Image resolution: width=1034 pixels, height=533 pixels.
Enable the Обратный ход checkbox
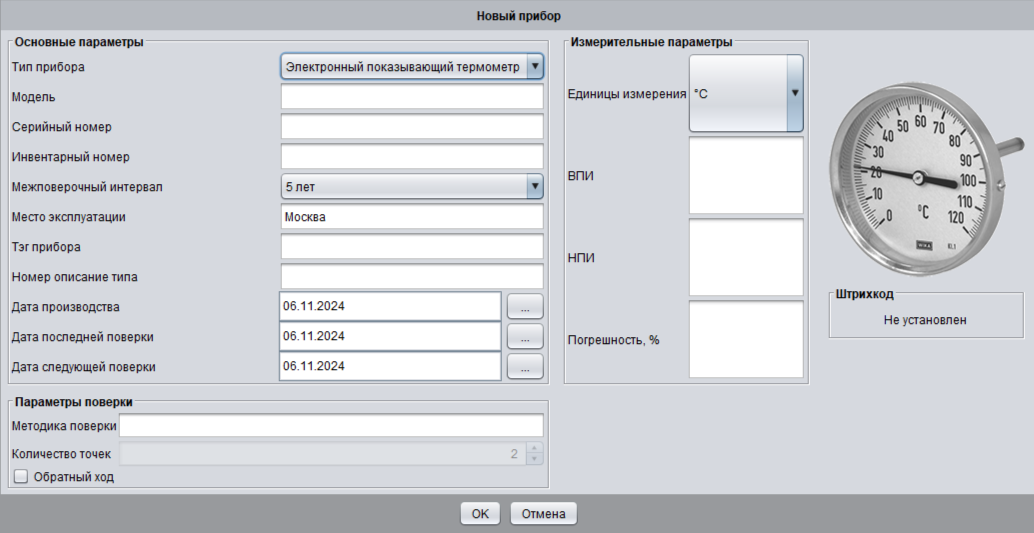pyautogui.click(x=21, y=477)
